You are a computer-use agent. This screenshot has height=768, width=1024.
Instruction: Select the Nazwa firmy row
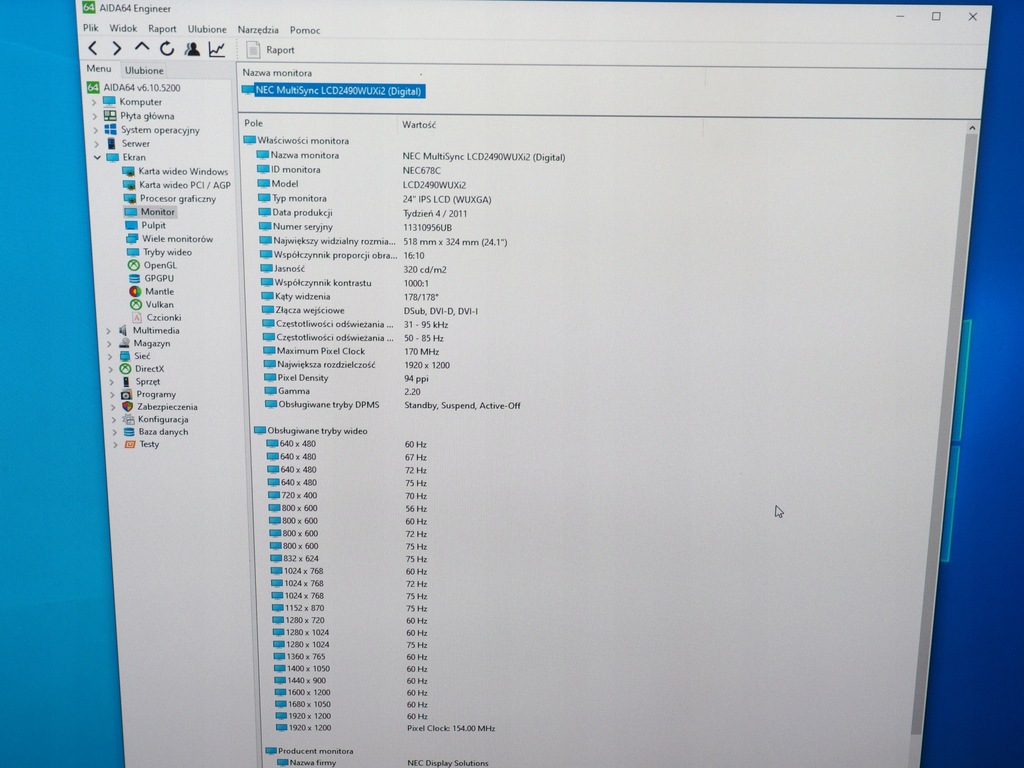click(383, 762)
